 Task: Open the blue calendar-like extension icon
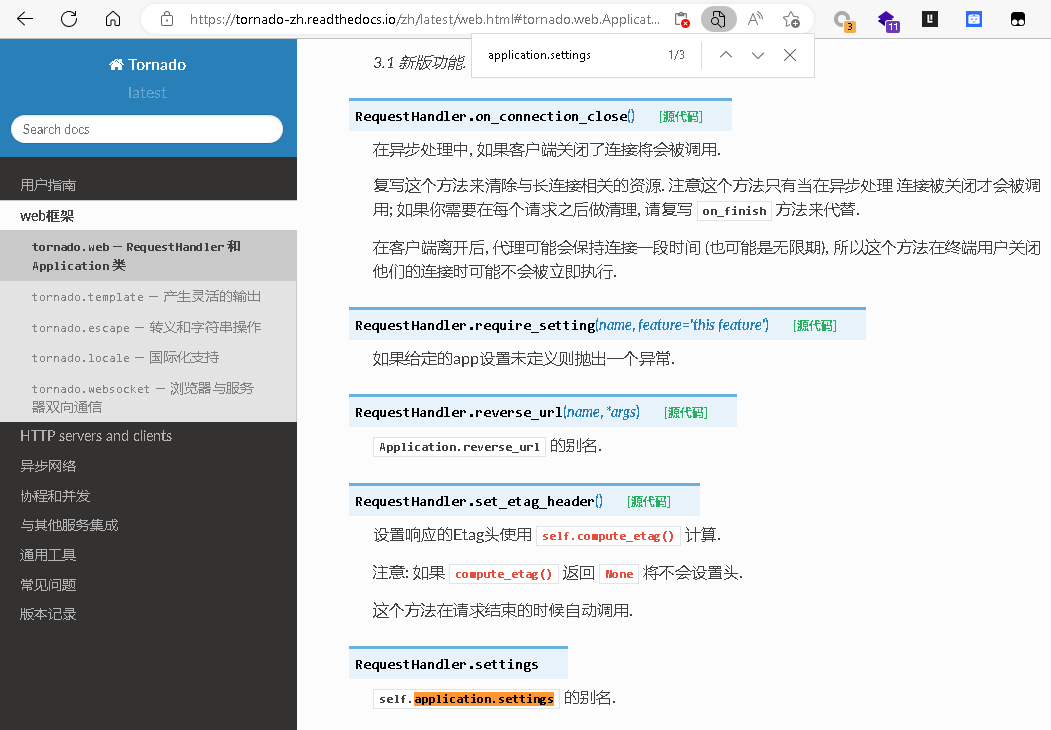tap(974, 19)
